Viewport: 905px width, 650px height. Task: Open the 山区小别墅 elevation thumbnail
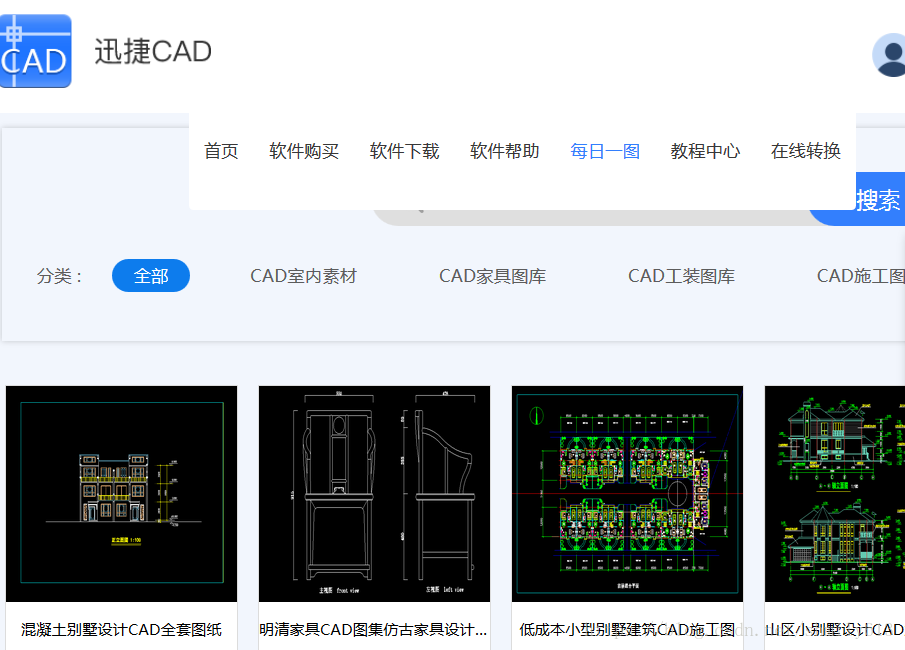(835, 494)
